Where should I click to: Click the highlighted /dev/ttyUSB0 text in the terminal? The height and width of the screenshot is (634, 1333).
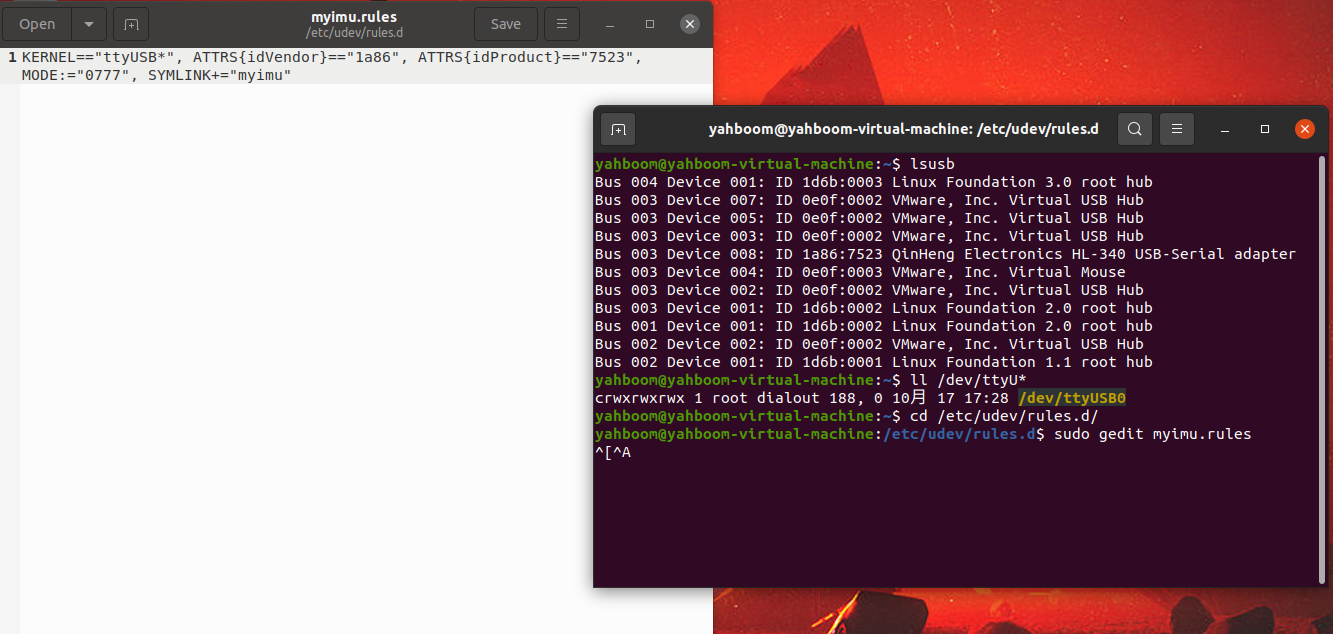pyautogui.click(x=1072, y=398)
